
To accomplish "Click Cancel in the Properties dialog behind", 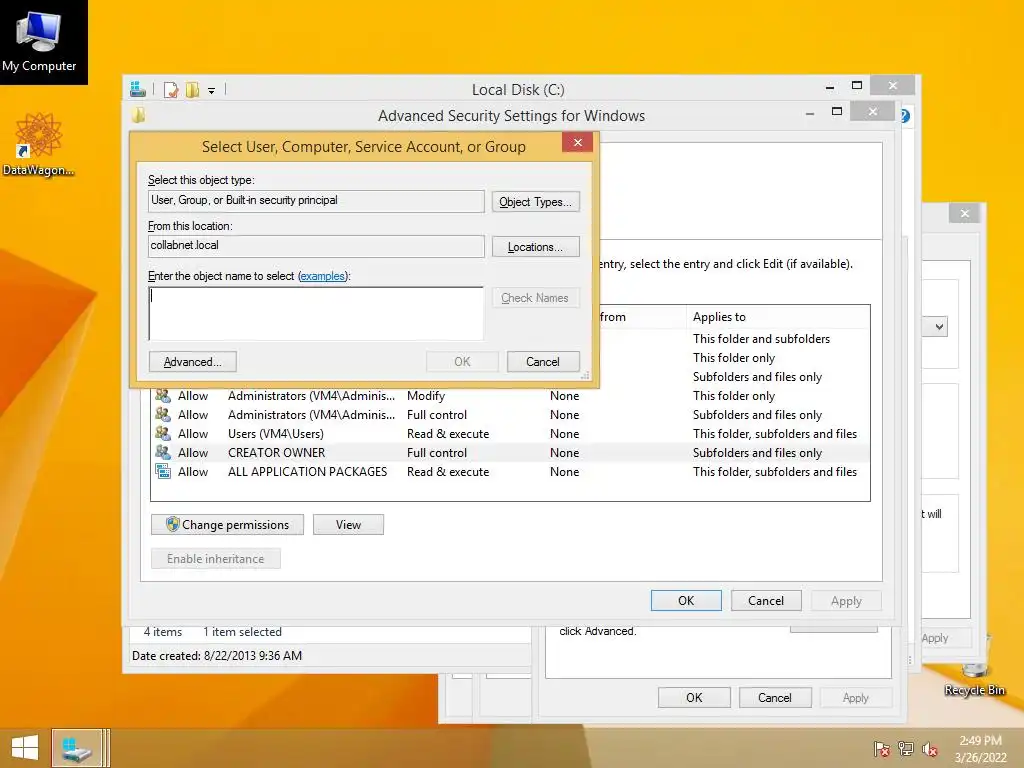I will [775, 697].
